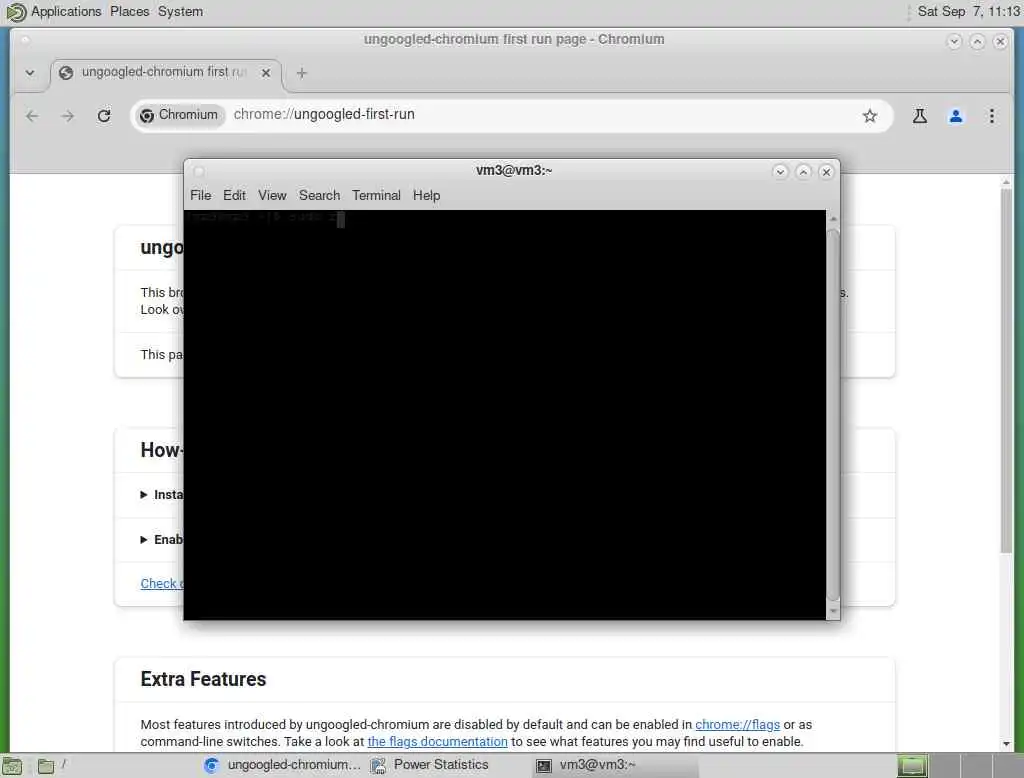Viewport: 1024px width, 778px height.
Task: Bookmark this page with the star icon
Action: [869, 116]
